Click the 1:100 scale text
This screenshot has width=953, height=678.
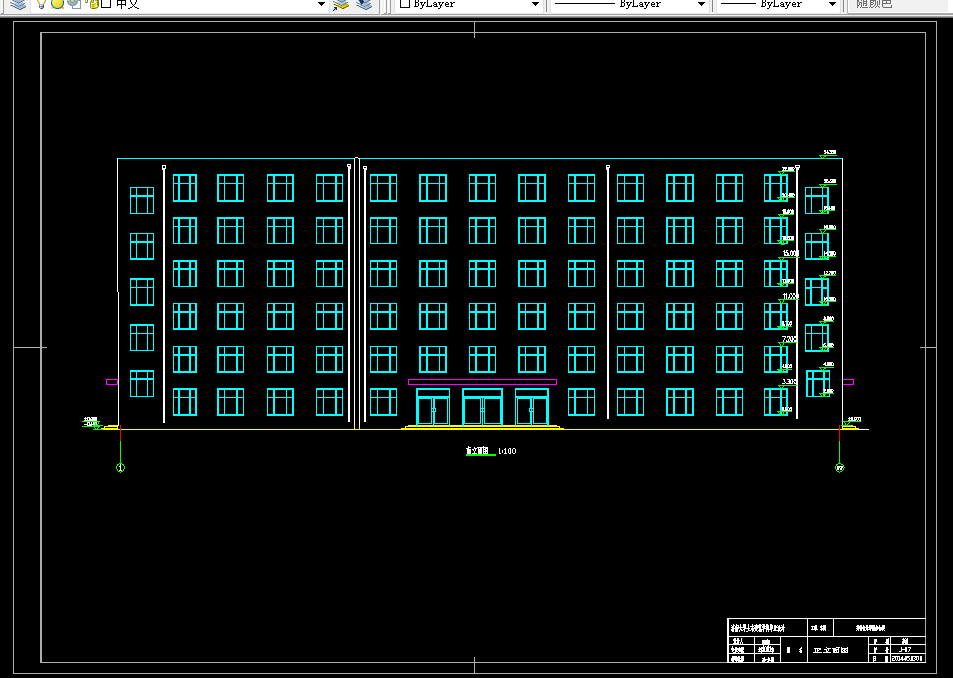(507, 451)
